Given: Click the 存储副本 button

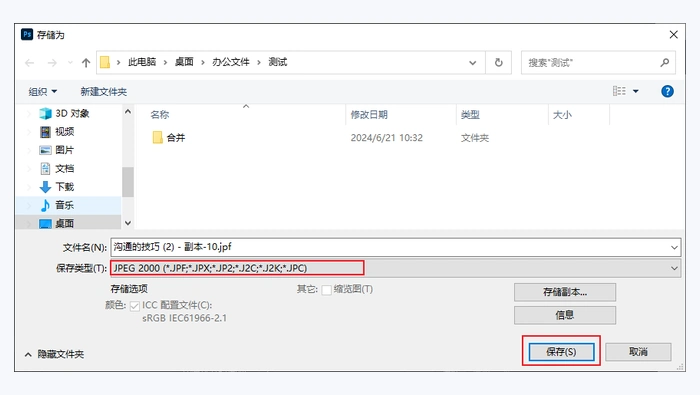Looking at the screenshot, I should (x=565, y=292).
